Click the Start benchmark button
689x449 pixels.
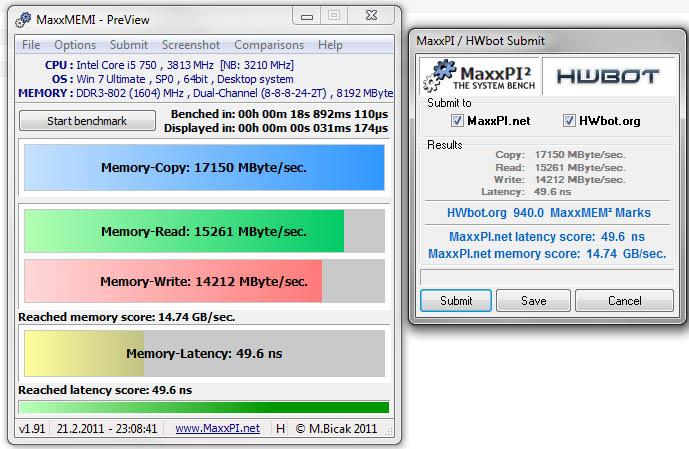click(x=87, y=121)
